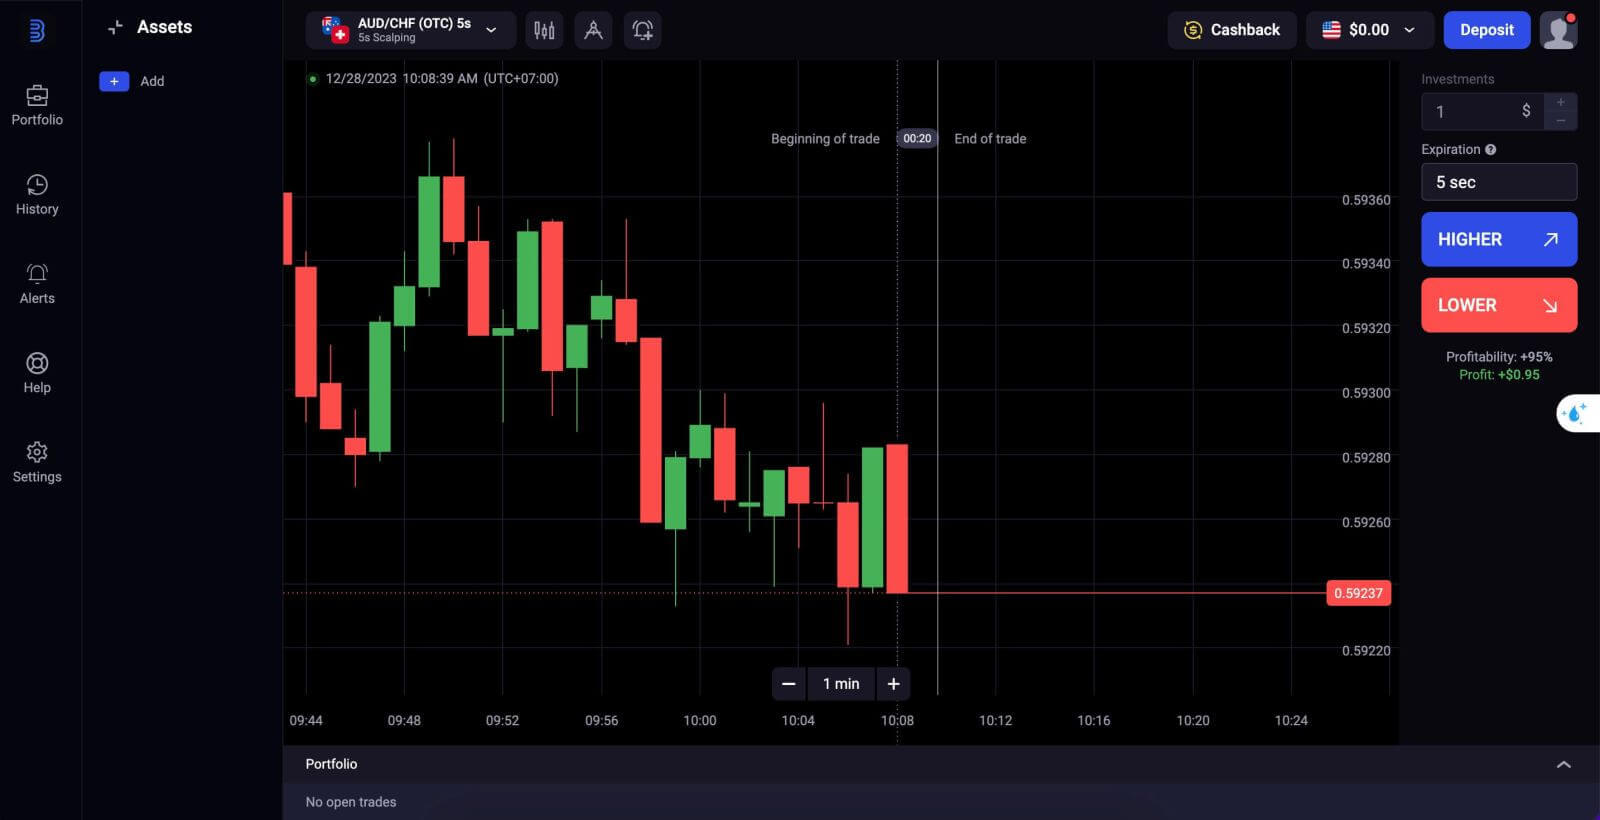Open the Alerts sidebar item

click(x=37, y=283)
